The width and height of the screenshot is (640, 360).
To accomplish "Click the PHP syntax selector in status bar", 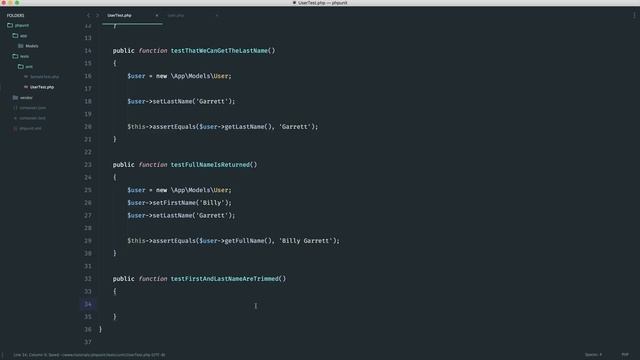I will pyautogui.click(x=625, y=355).
